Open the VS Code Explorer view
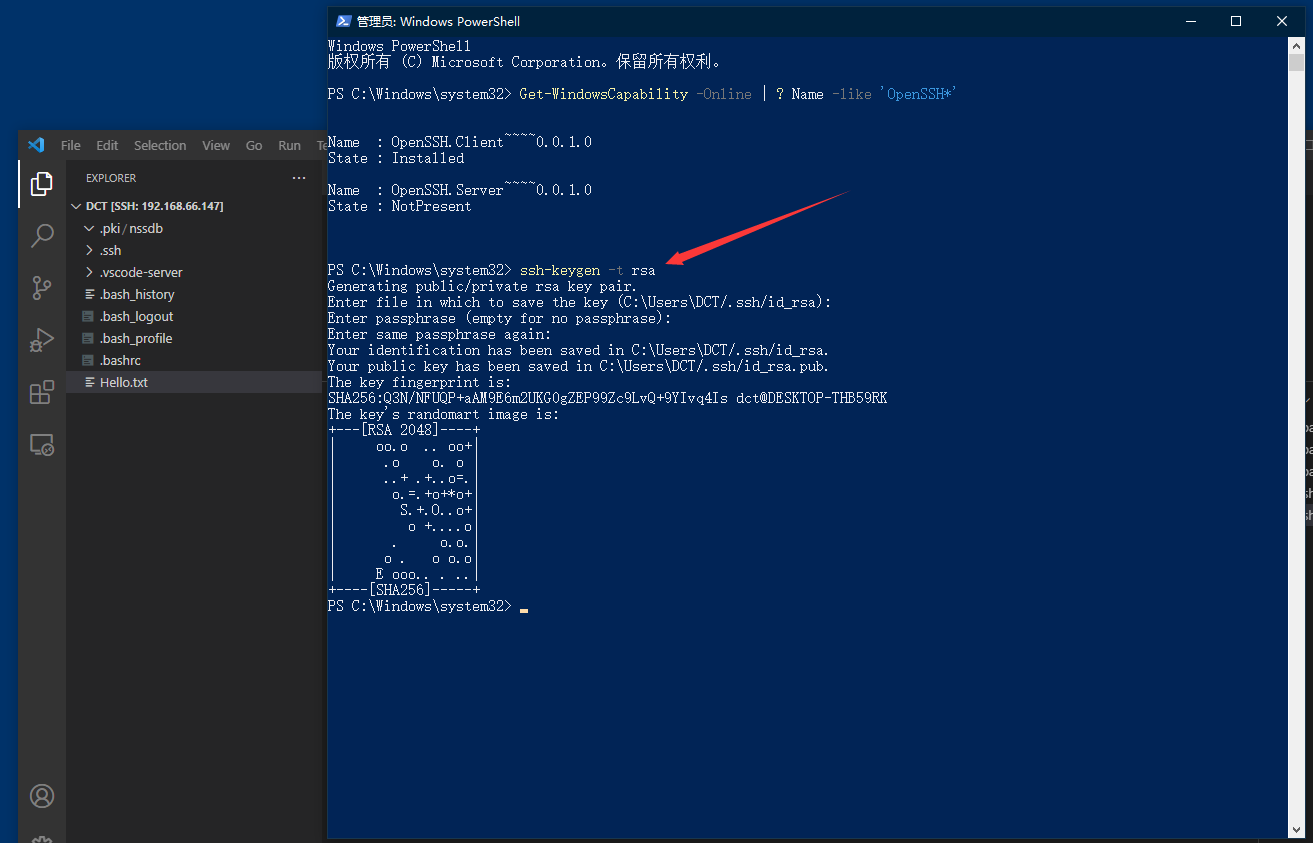1313x843 pixels. [x=41, y=184]
